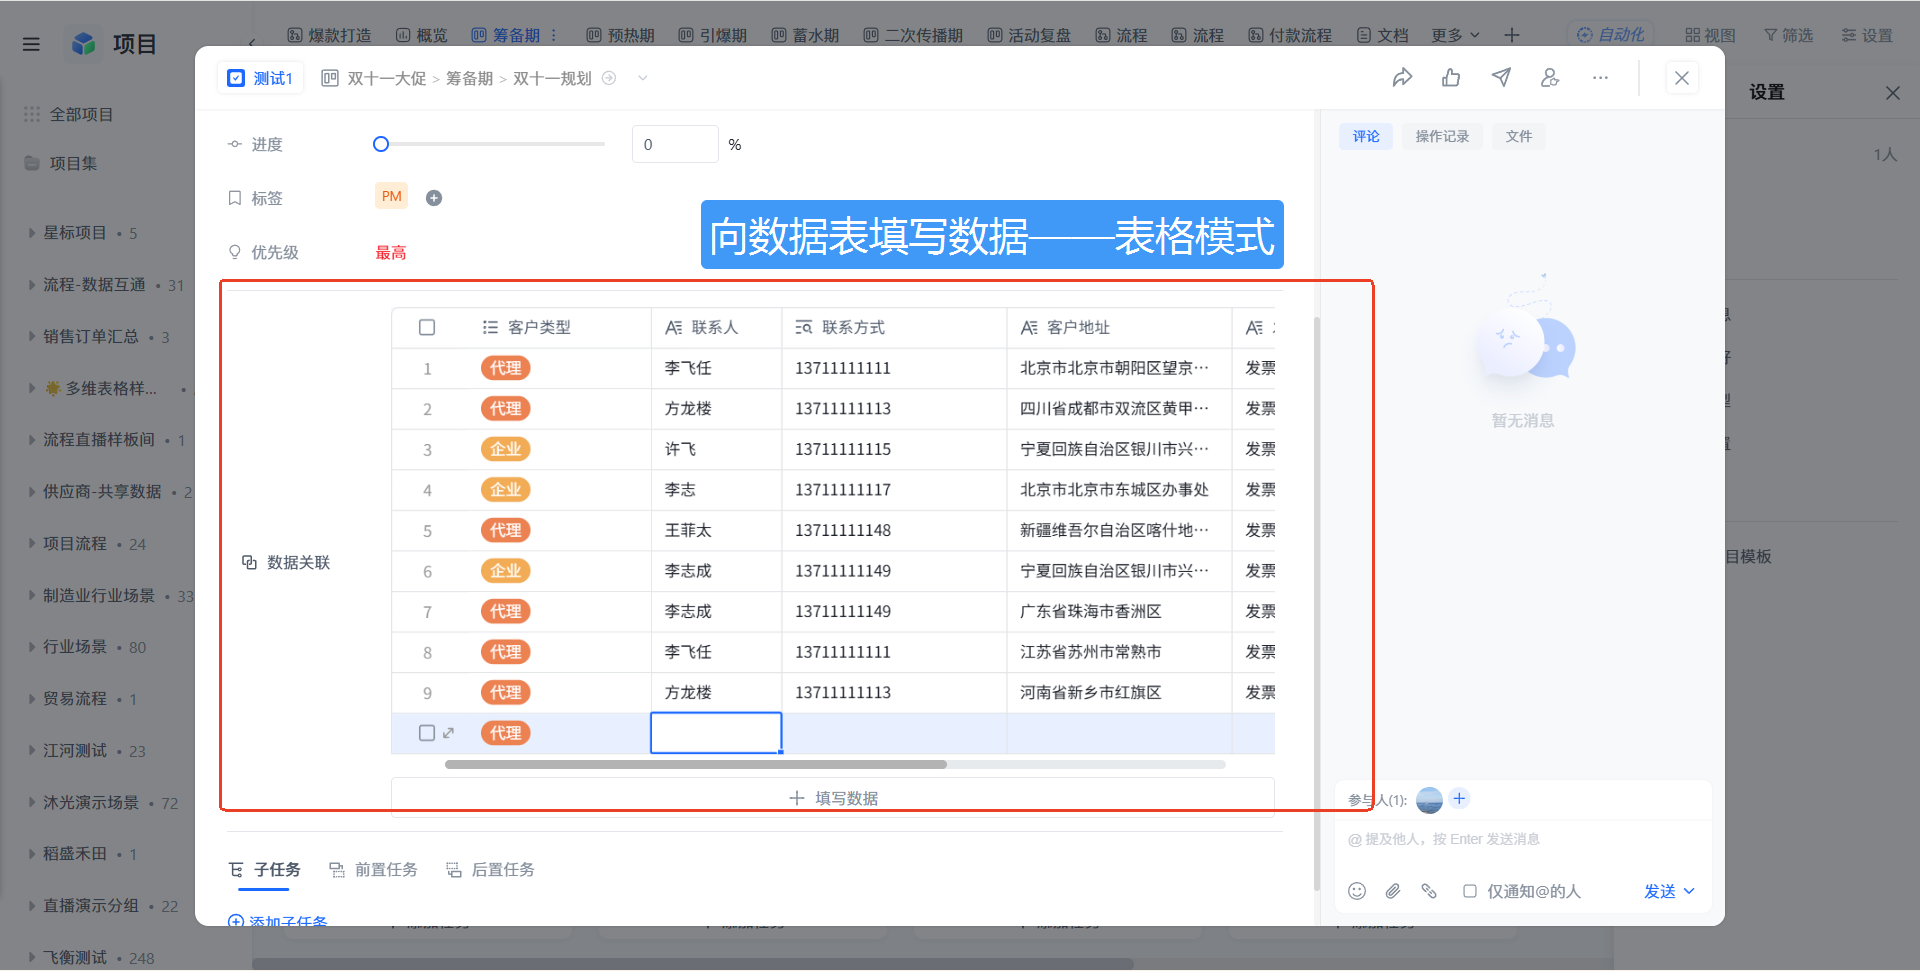Switch to the 文件 tab
1920x971 pixels.
(1518, 136)
